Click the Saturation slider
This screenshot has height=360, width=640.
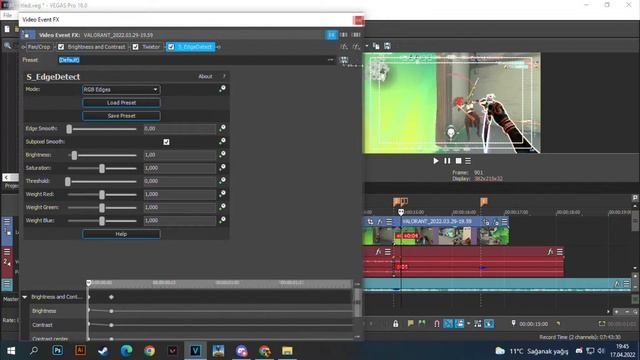(x=102, y=168)
